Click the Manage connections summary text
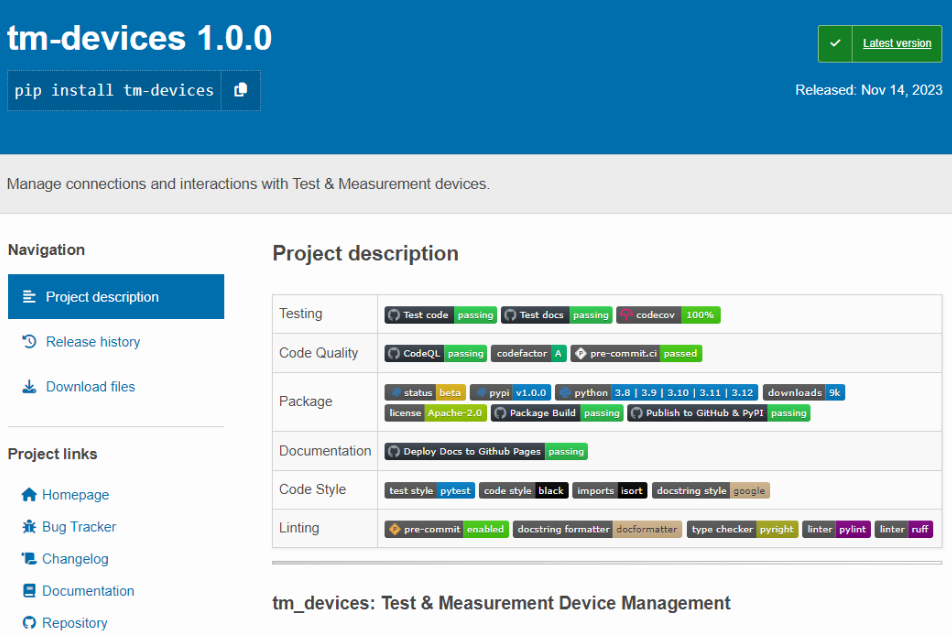This screenshot has width=952, height=640. click(248, 184)
